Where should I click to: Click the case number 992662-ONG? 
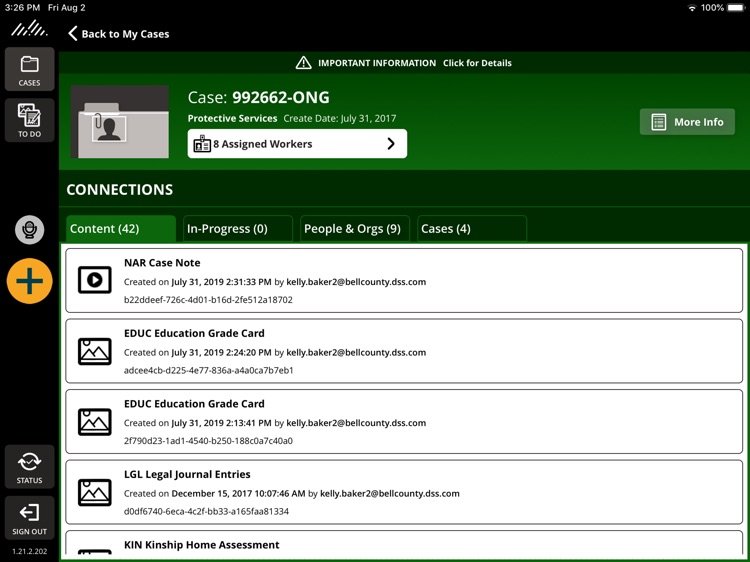[x=281, y=98]
